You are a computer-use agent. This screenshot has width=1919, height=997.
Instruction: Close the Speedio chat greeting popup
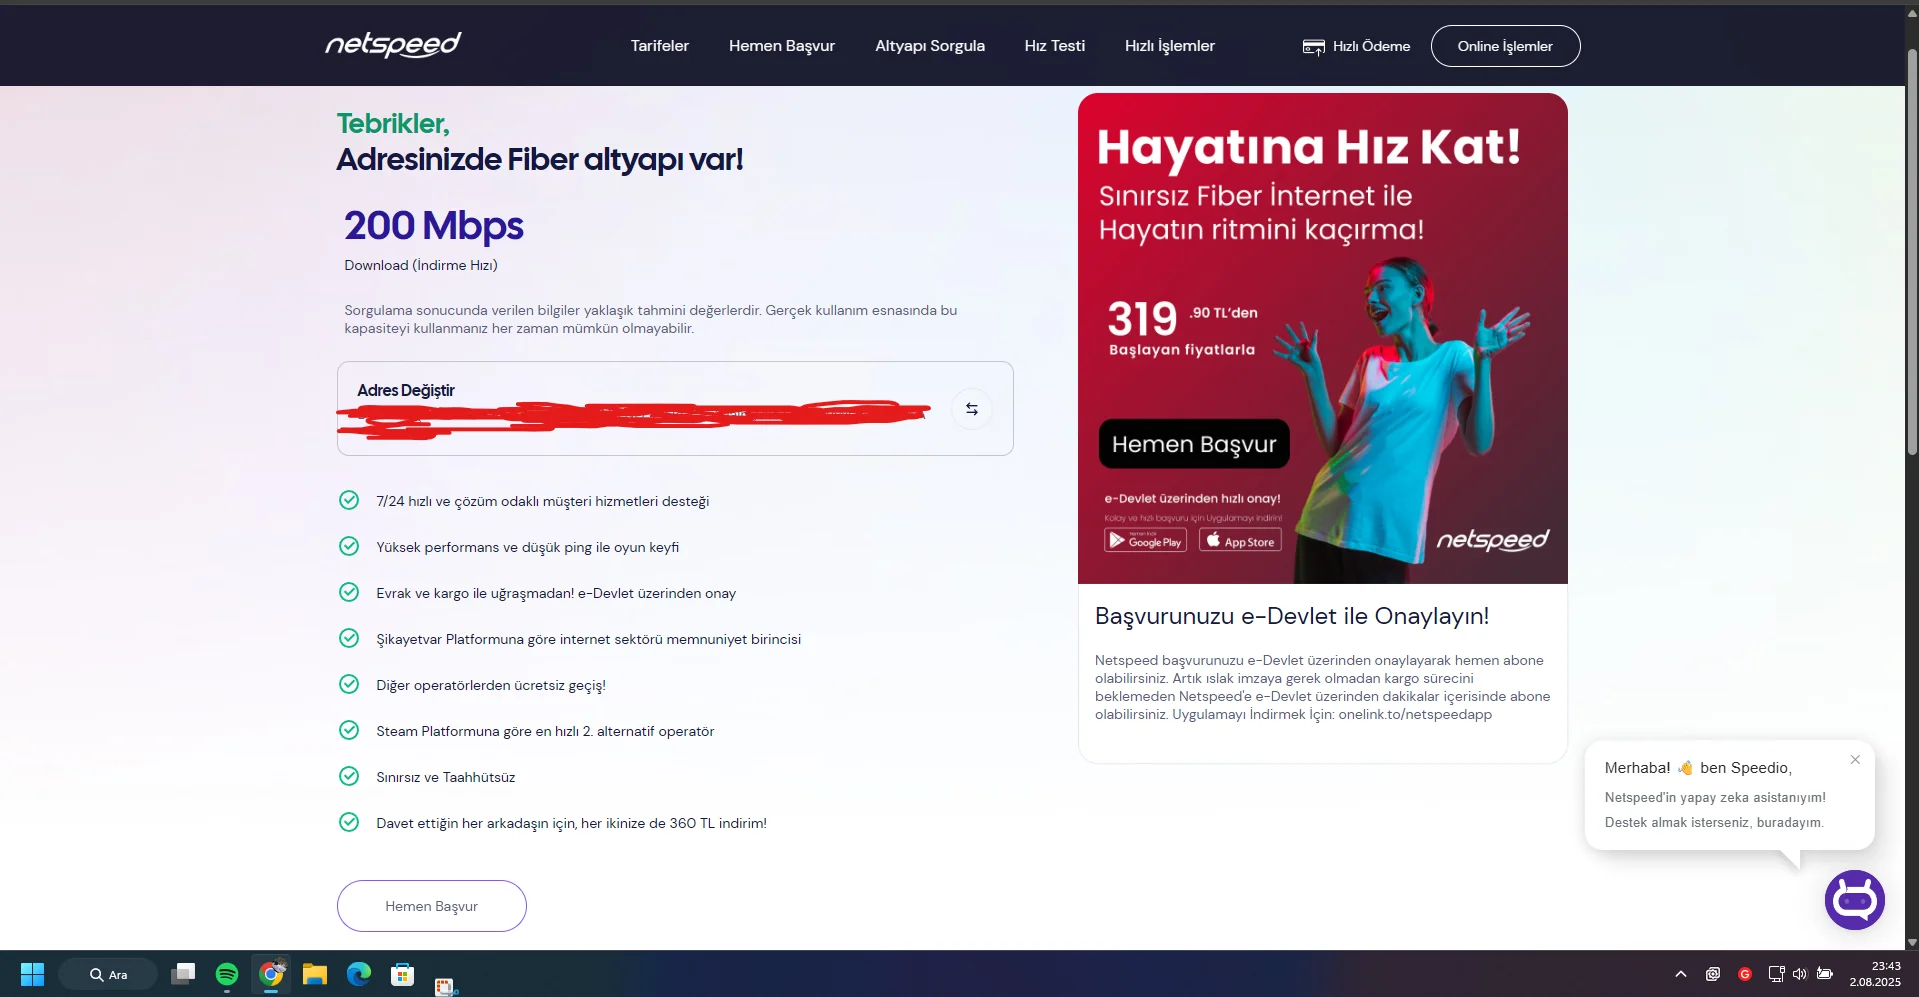pyautogui.click(x=1855, y=759)
